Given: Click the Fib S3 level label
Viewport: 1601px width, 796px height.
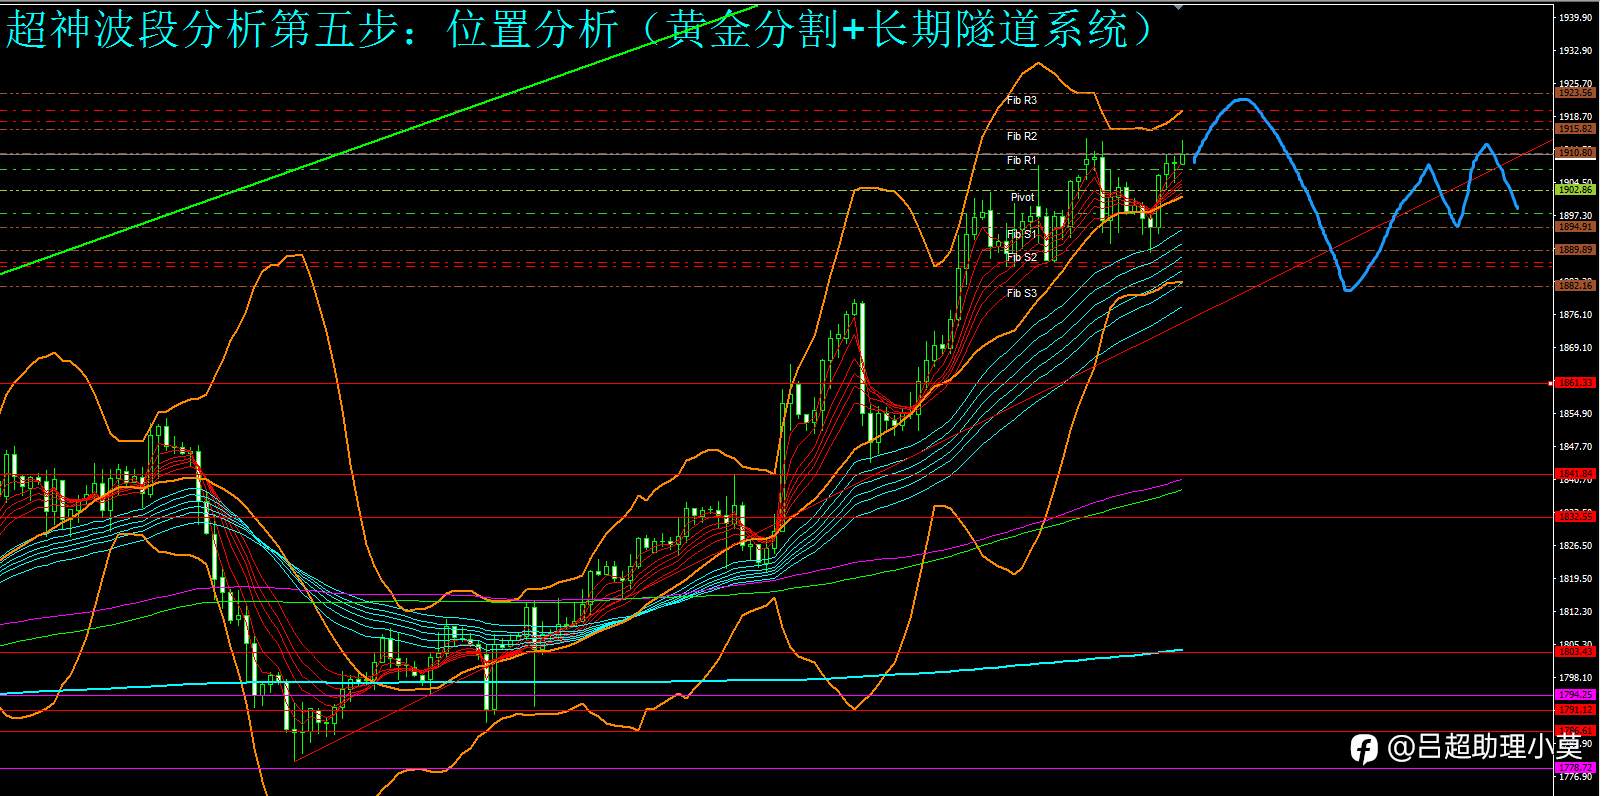Looking at the screenshot, I should click(1021, 293).
